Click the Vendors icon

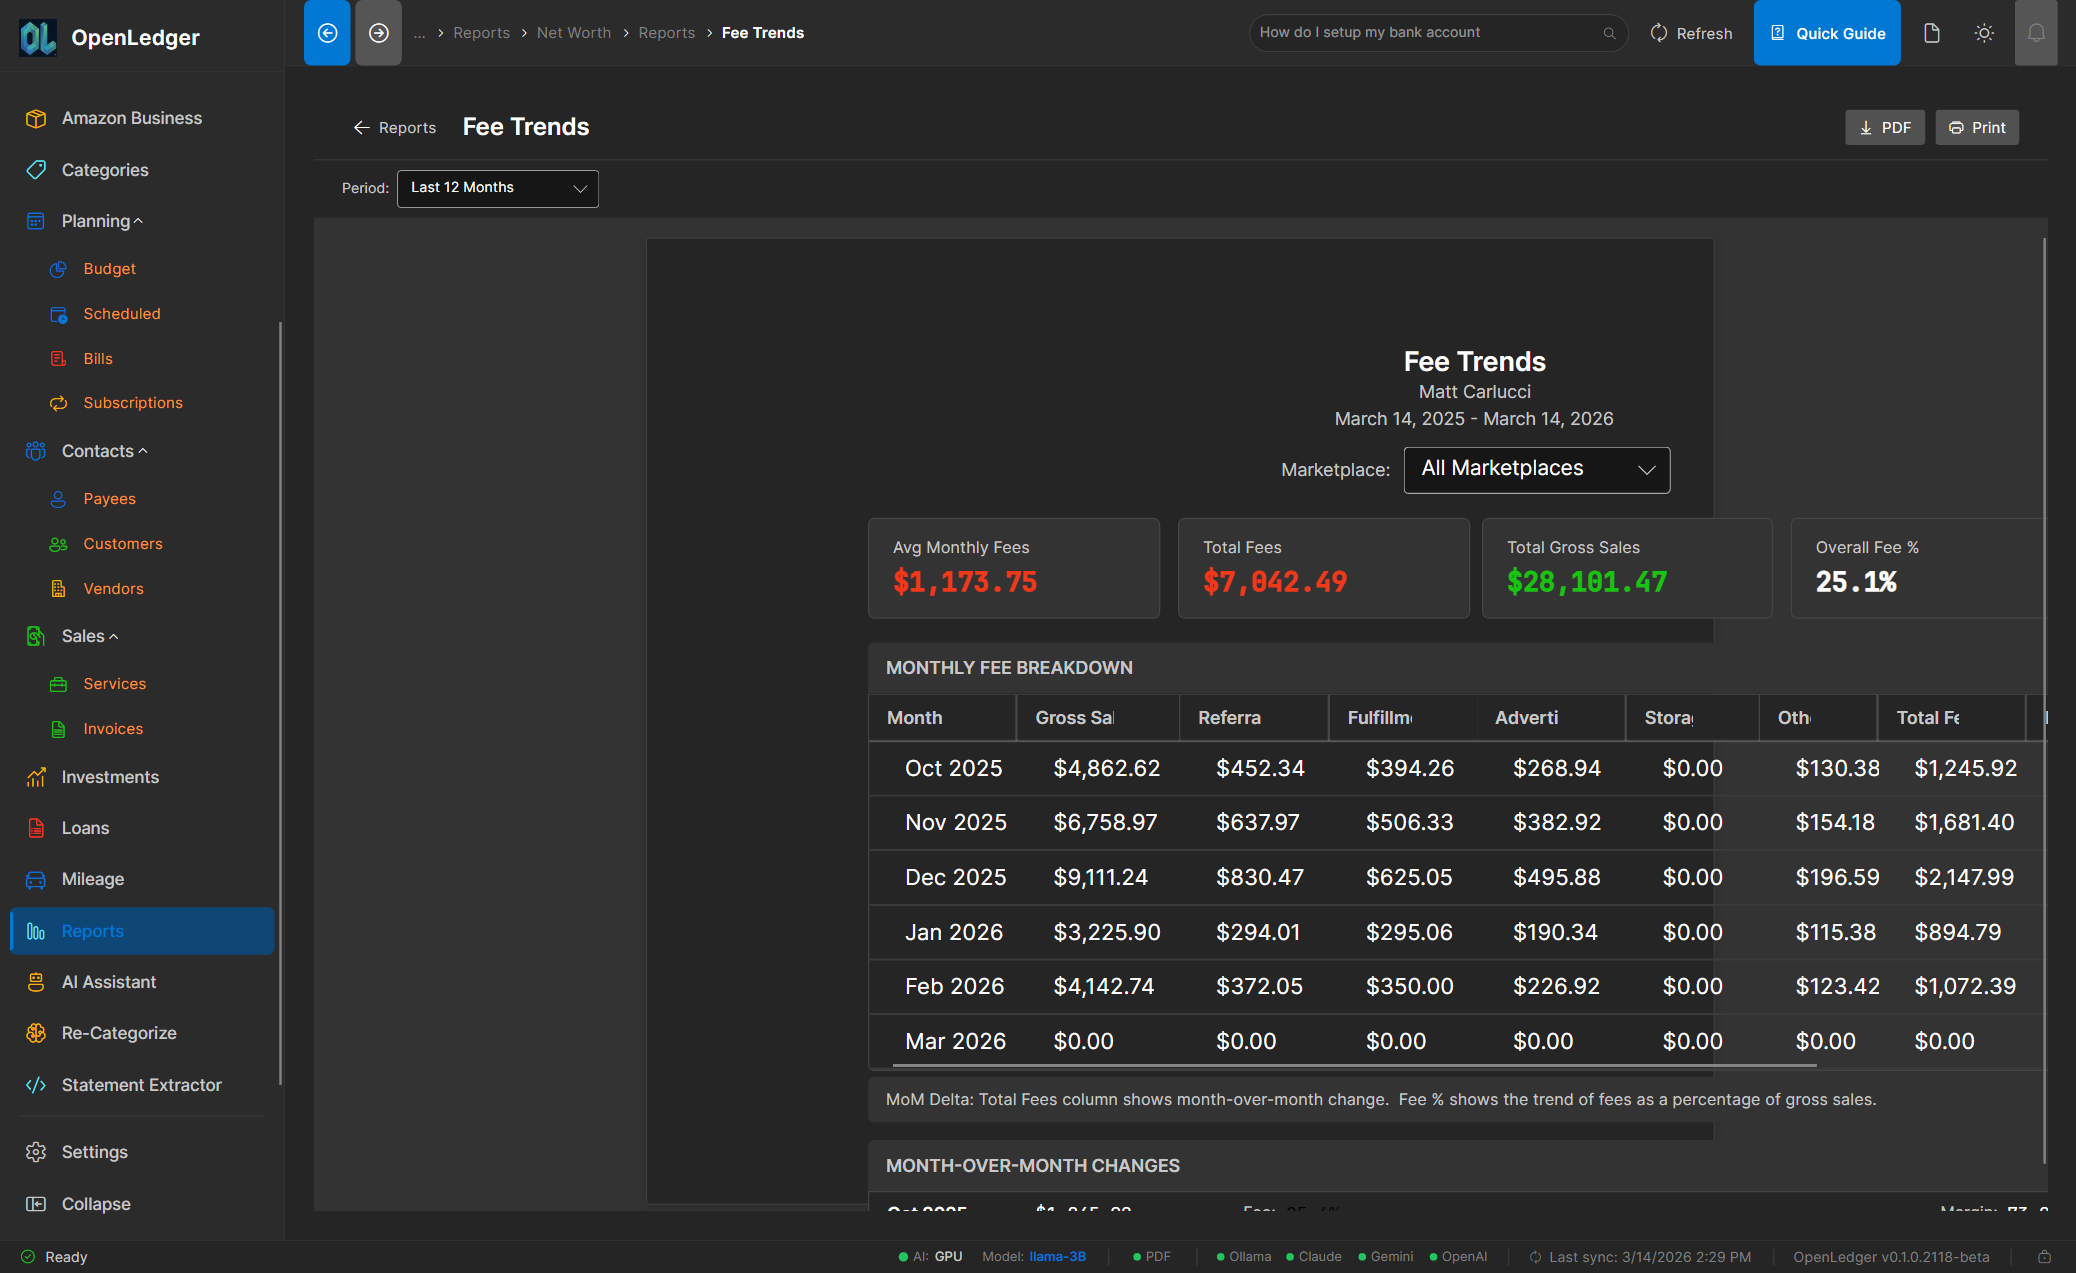(x=59, y=588)
